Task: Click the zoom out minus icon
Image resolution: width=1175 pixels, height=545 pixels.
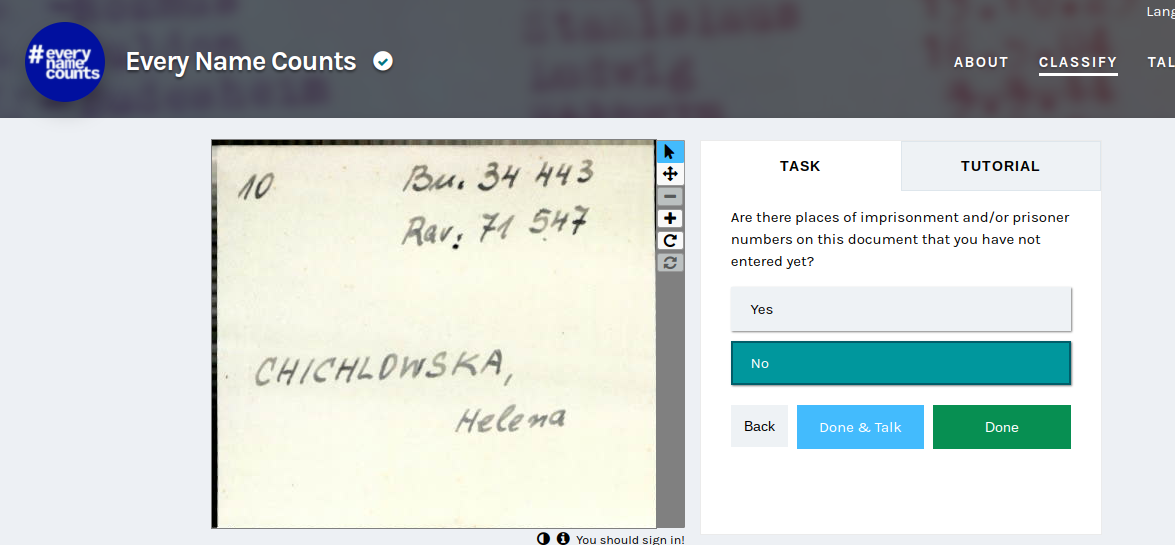Action: (670, 196)
